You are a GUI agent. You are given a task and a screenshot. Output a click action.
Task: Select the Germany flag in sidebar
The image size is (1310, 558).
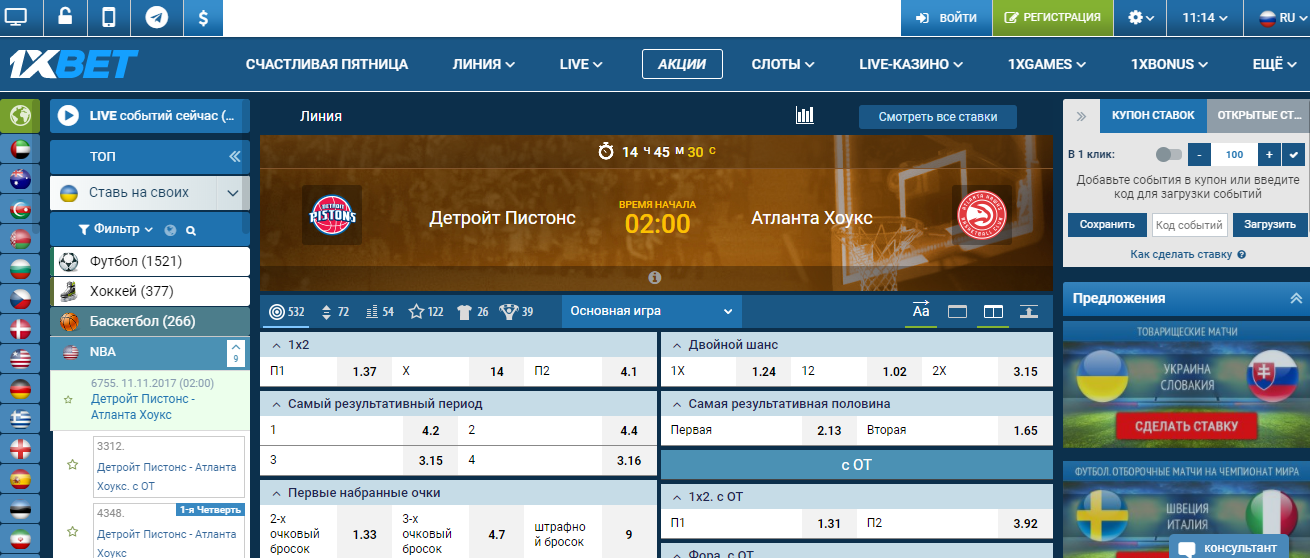20,389
